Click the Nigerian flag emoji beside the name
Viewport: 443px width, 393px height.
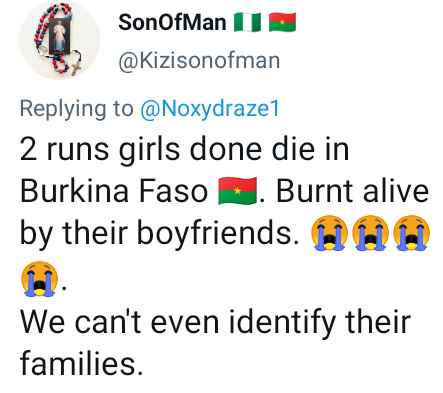[247, 22]
